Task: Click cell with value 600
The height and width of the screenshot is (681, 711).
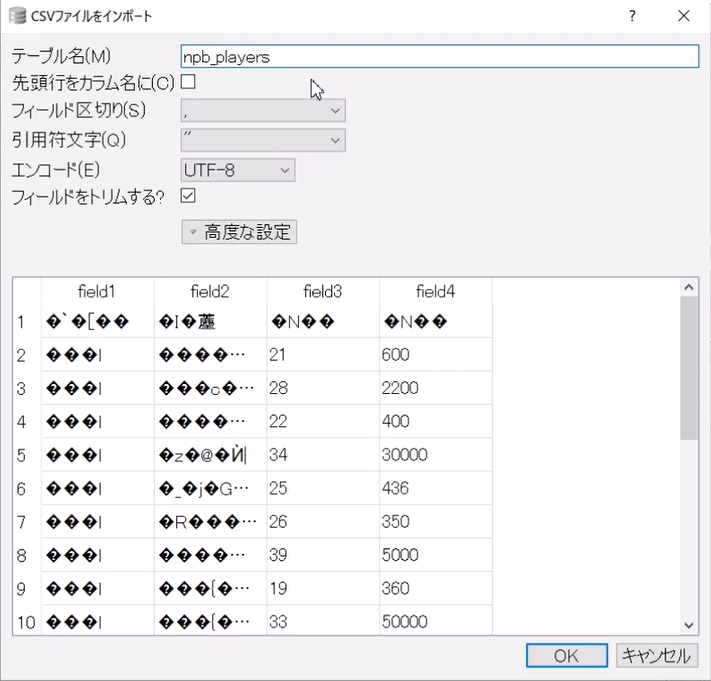Action: 436,355
